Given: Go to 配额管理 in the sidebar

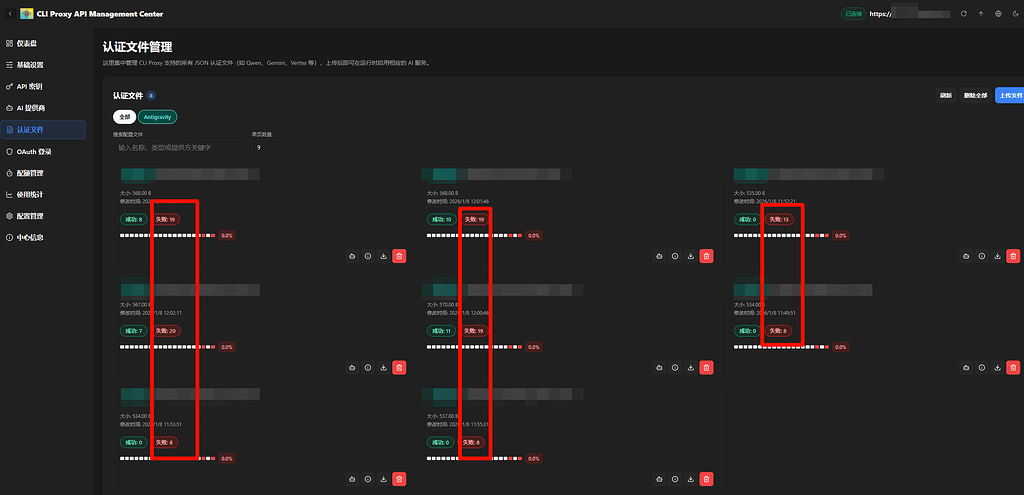Looking at the screenshot, I should [43, 173].
